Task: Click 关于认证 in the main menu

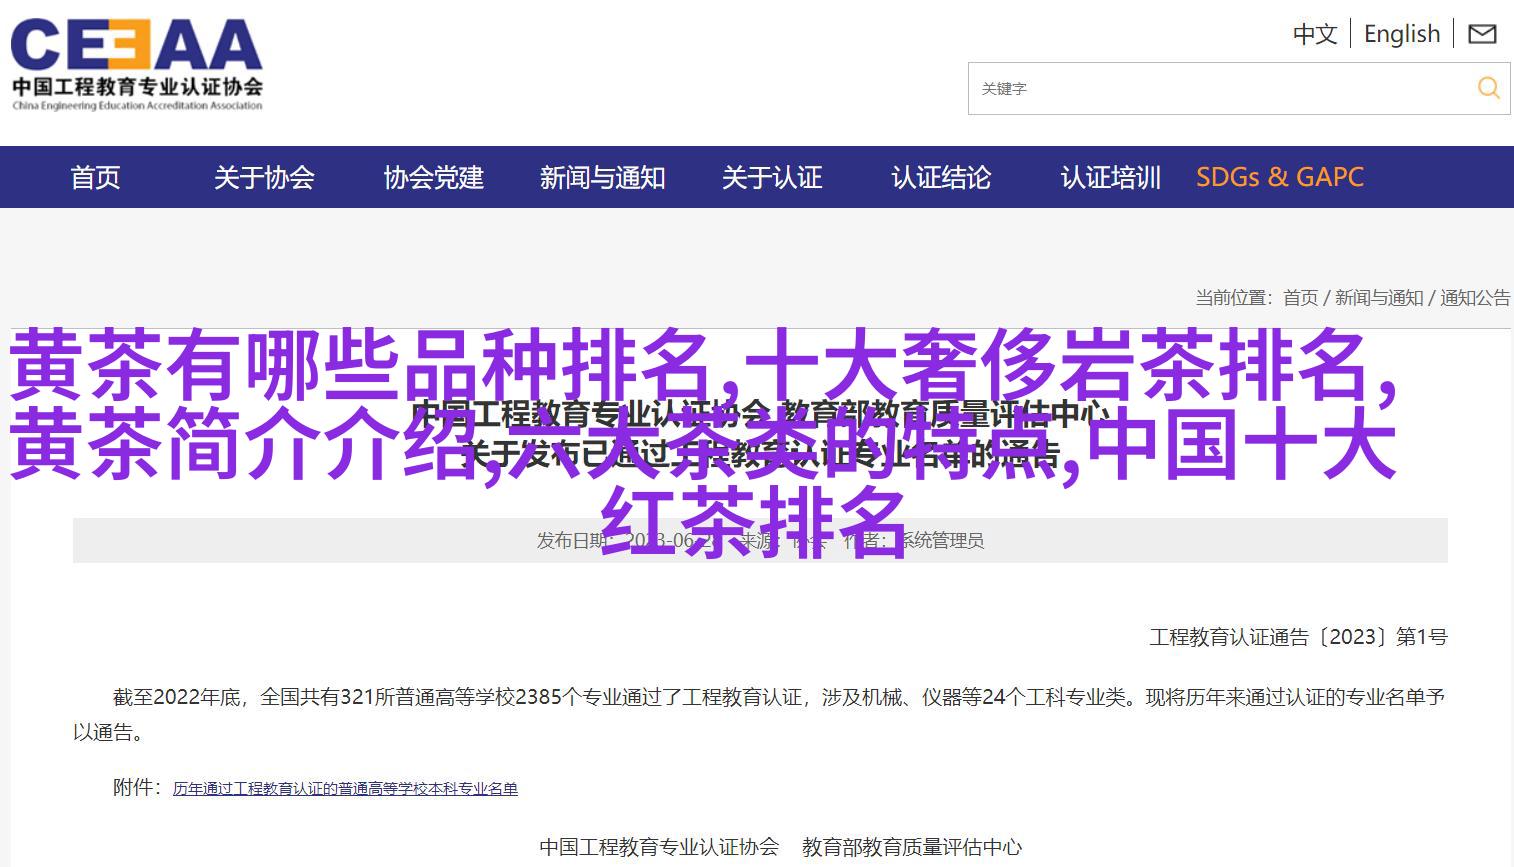Action: click(x=771, y=178)
